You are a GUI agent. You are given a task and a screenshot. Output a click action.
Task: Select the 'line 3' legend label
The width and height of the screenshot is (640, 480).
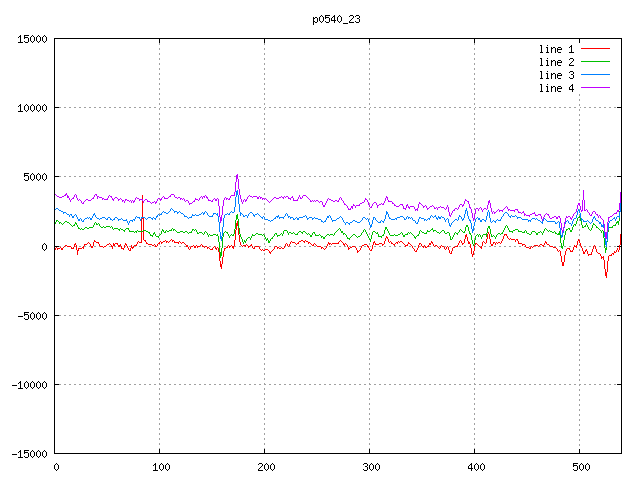556,76
